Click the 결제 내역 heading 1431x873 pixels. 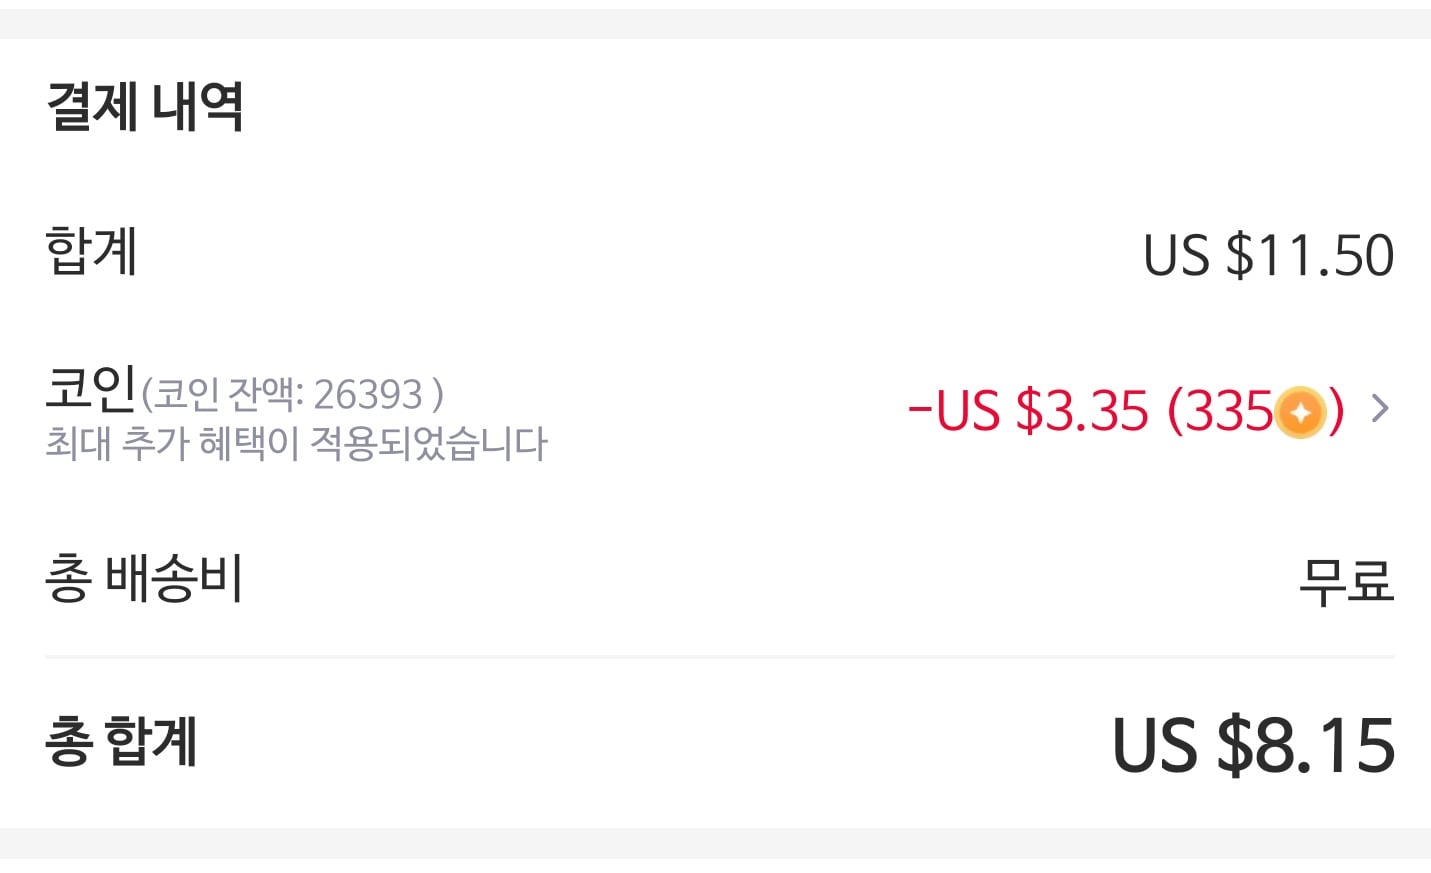[x=145, y=106]
